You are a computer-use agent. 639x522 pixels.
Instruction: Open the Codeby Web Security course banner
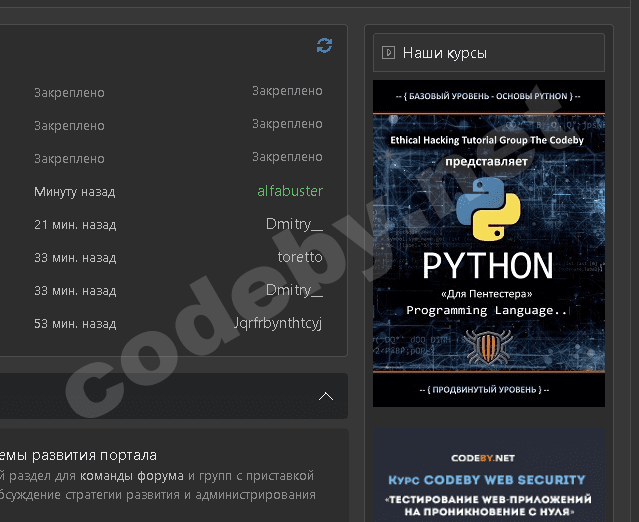coord(489,475)
